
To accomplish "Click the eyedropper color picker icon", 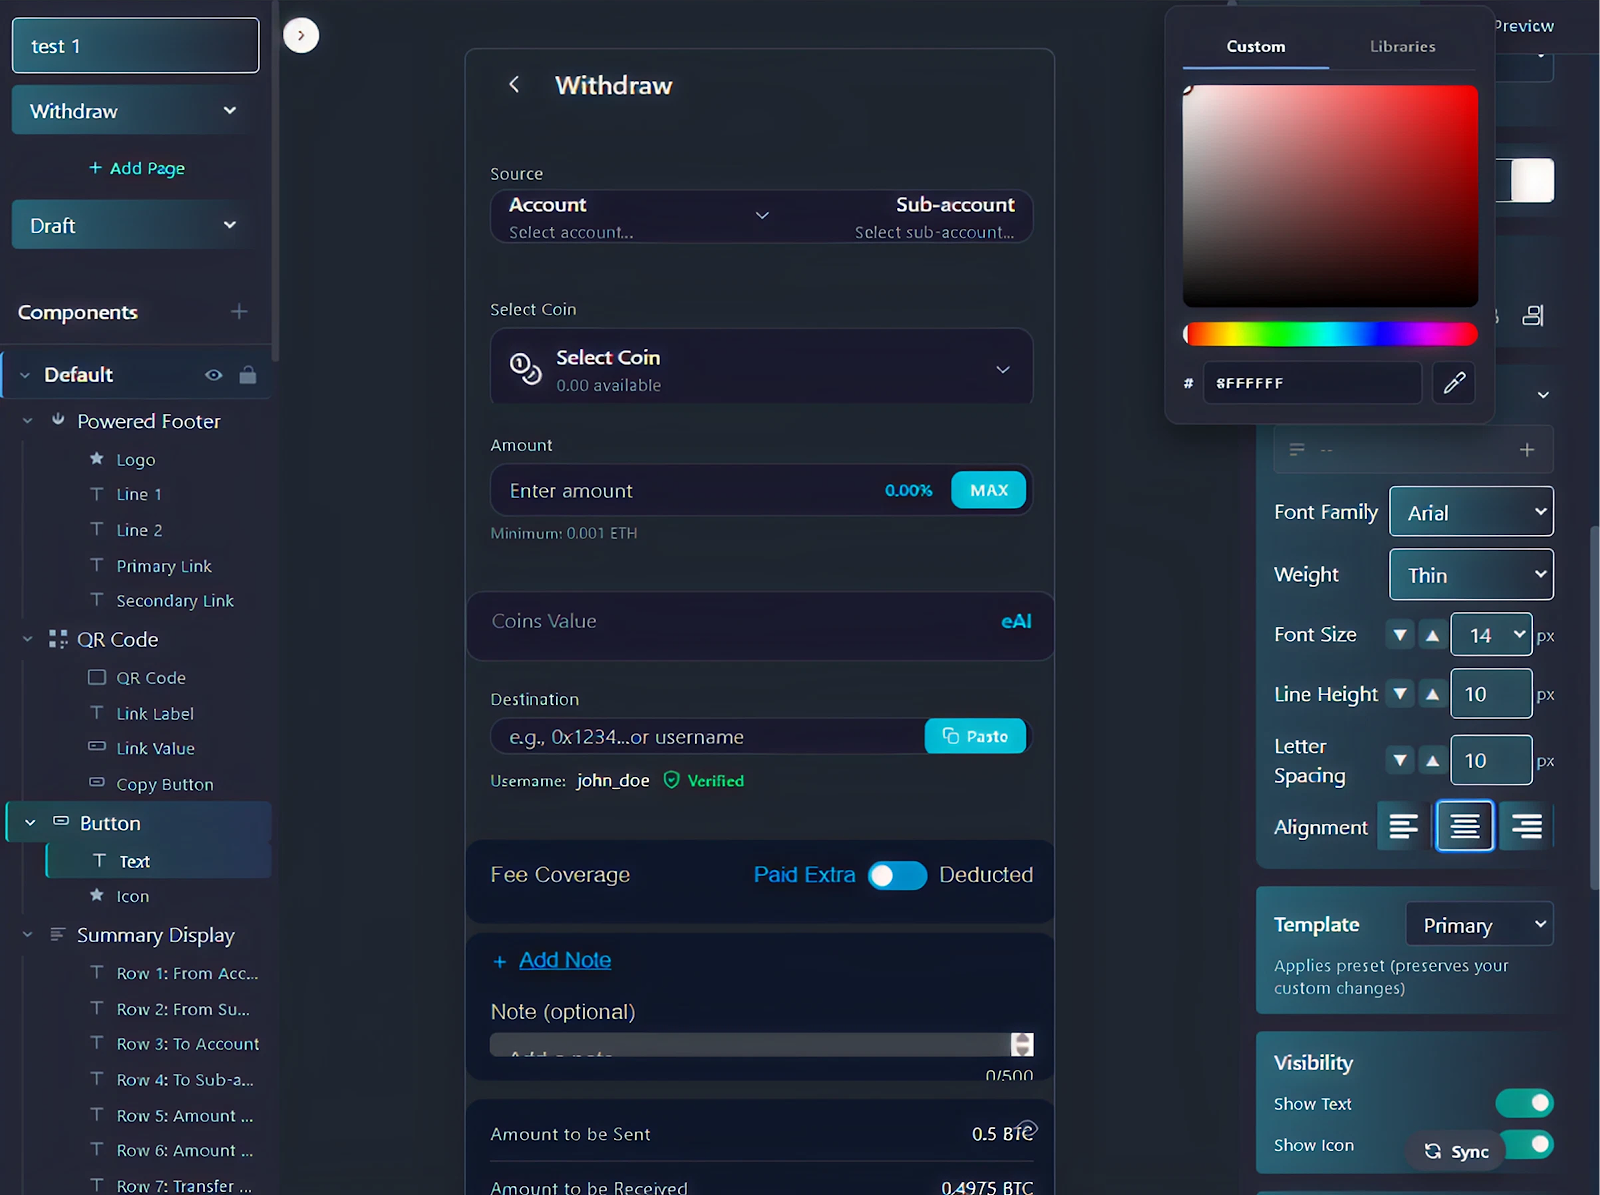I will [1454, 382].
